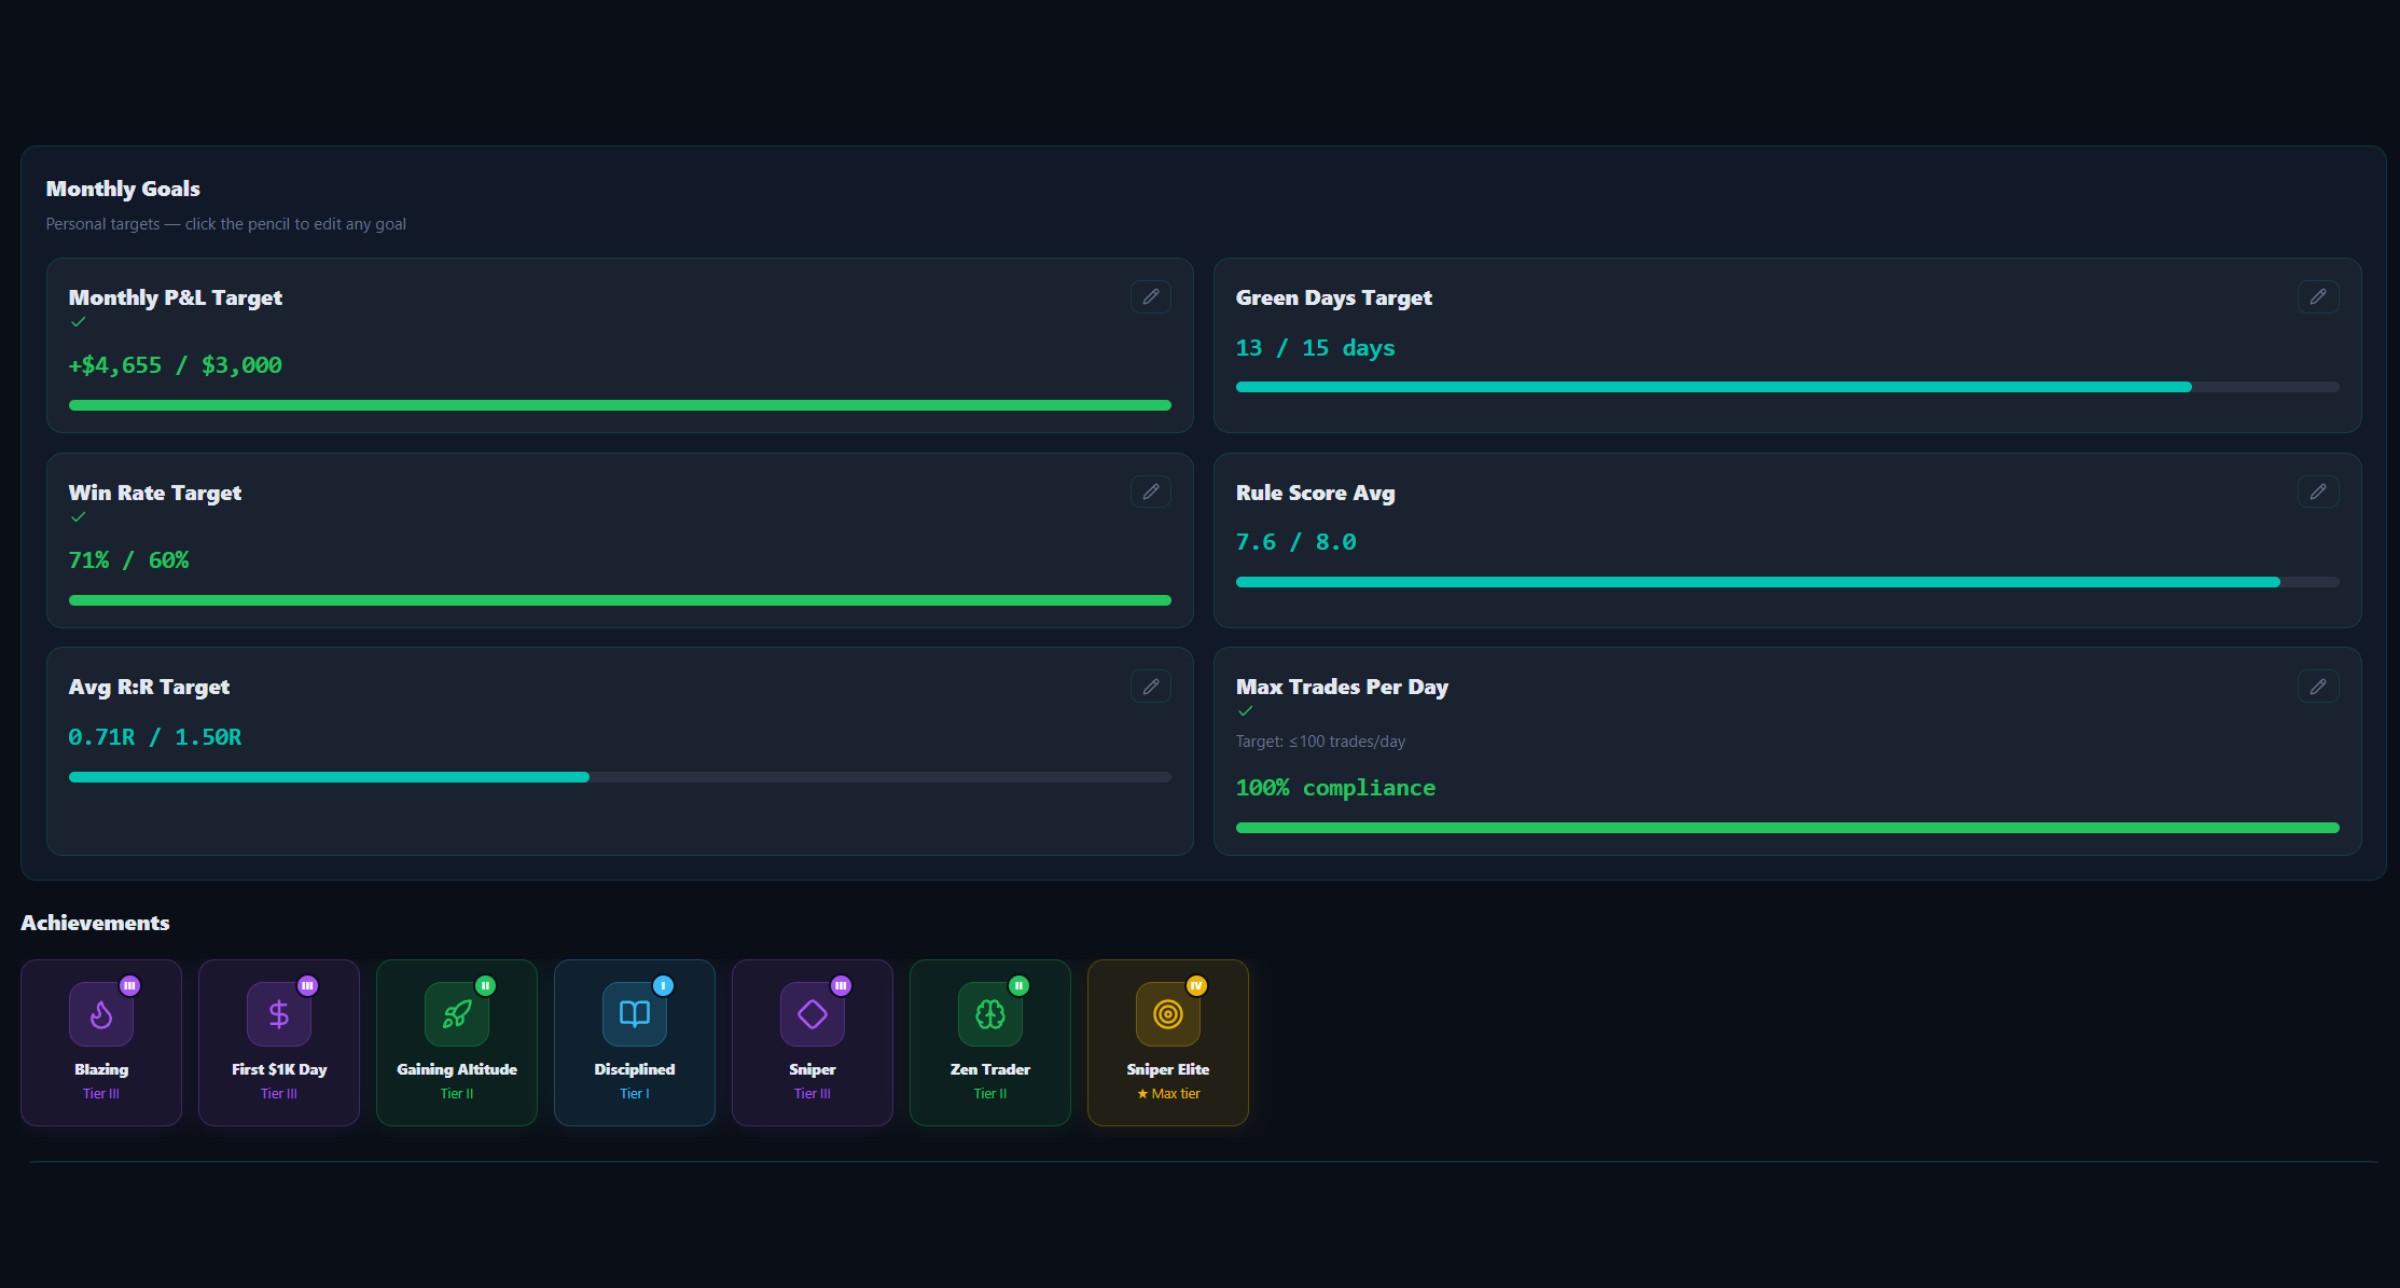Viewport: 2400px width, 1288px height.
Task: Click the Sniper Elite target icon
Action: [x=1168, y=1014]
